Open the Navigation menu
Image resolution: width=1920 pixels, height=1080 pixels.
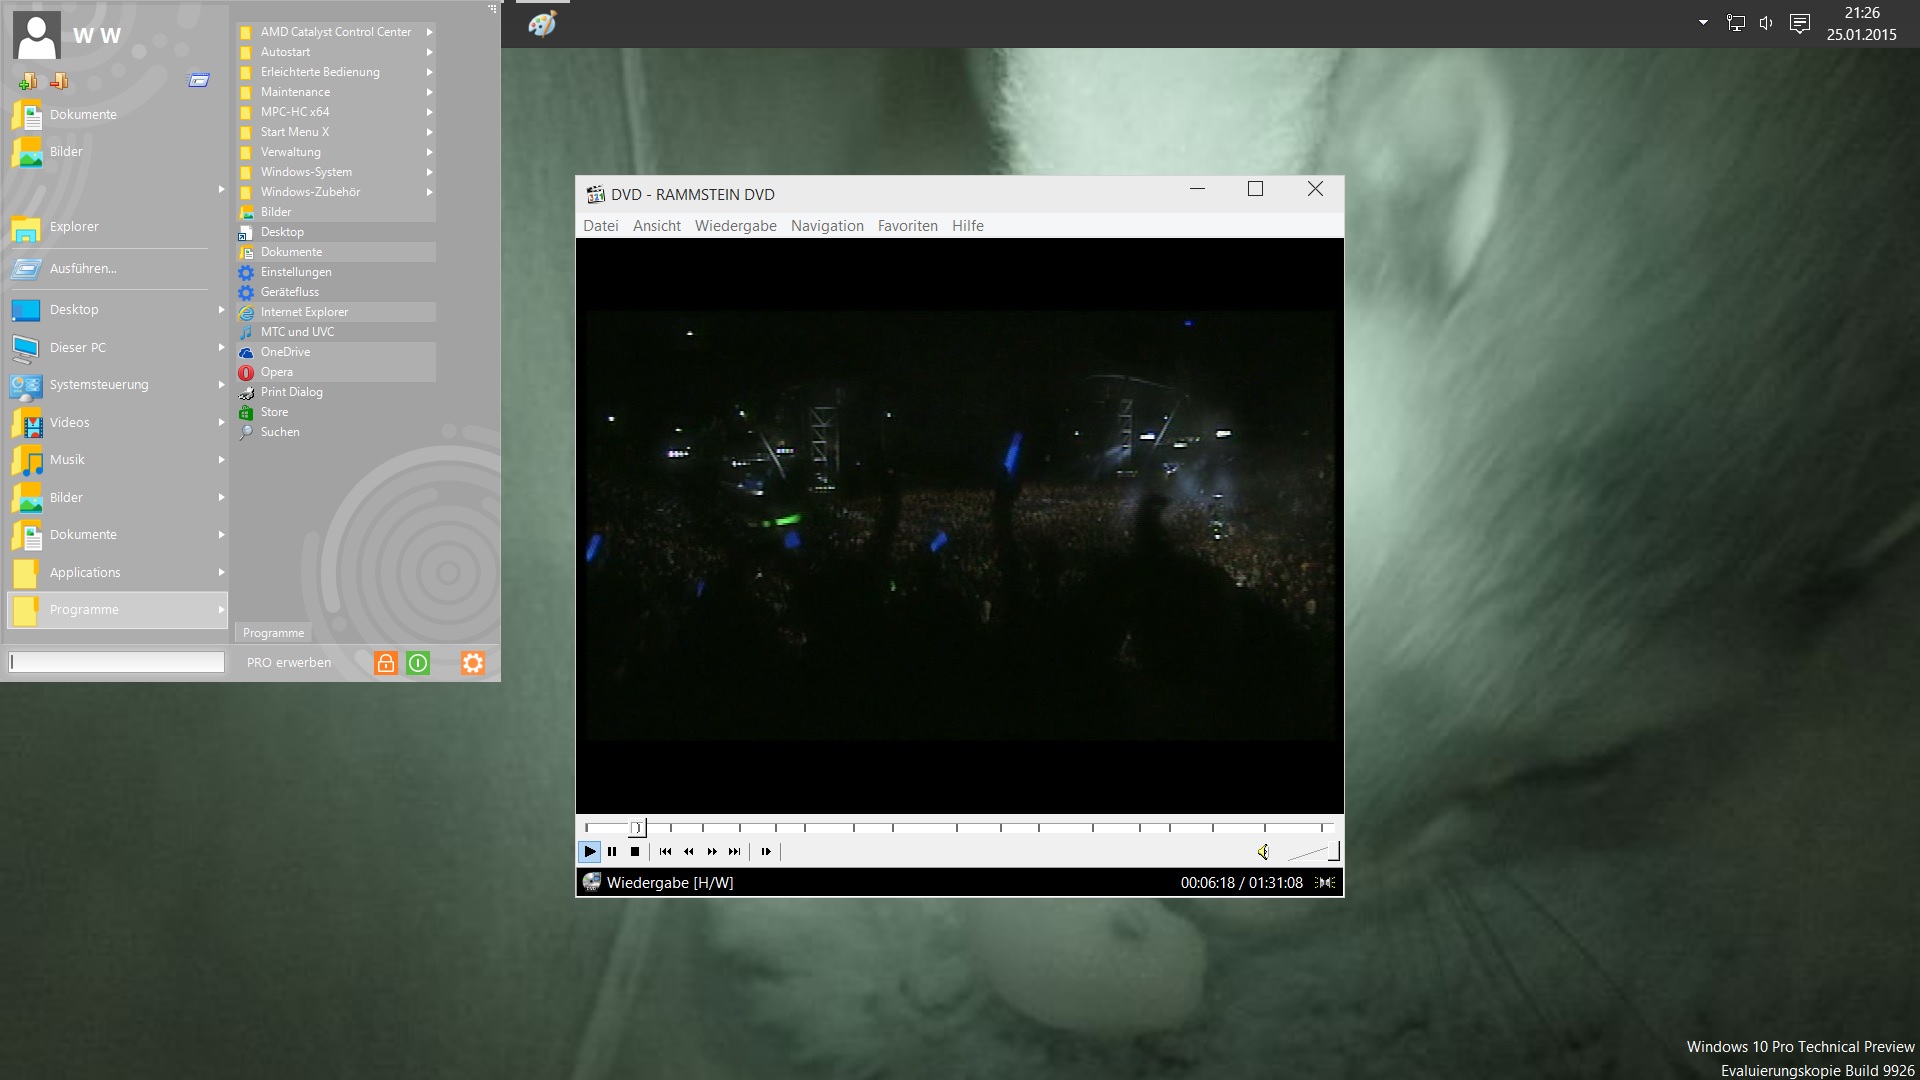(826, 226)
